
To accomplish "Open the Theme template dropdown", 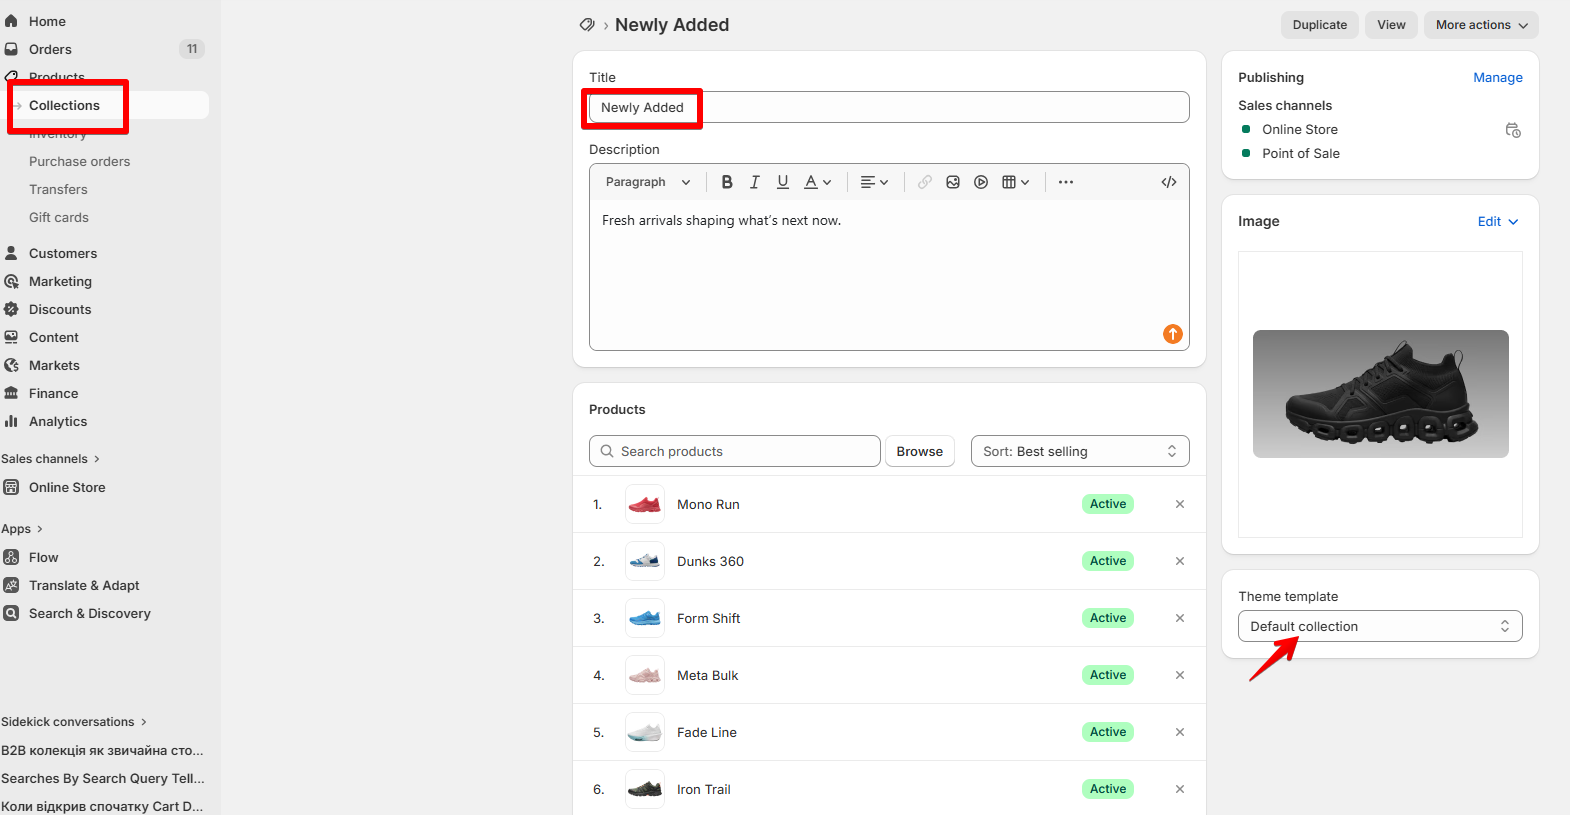I will point(1380,626).
